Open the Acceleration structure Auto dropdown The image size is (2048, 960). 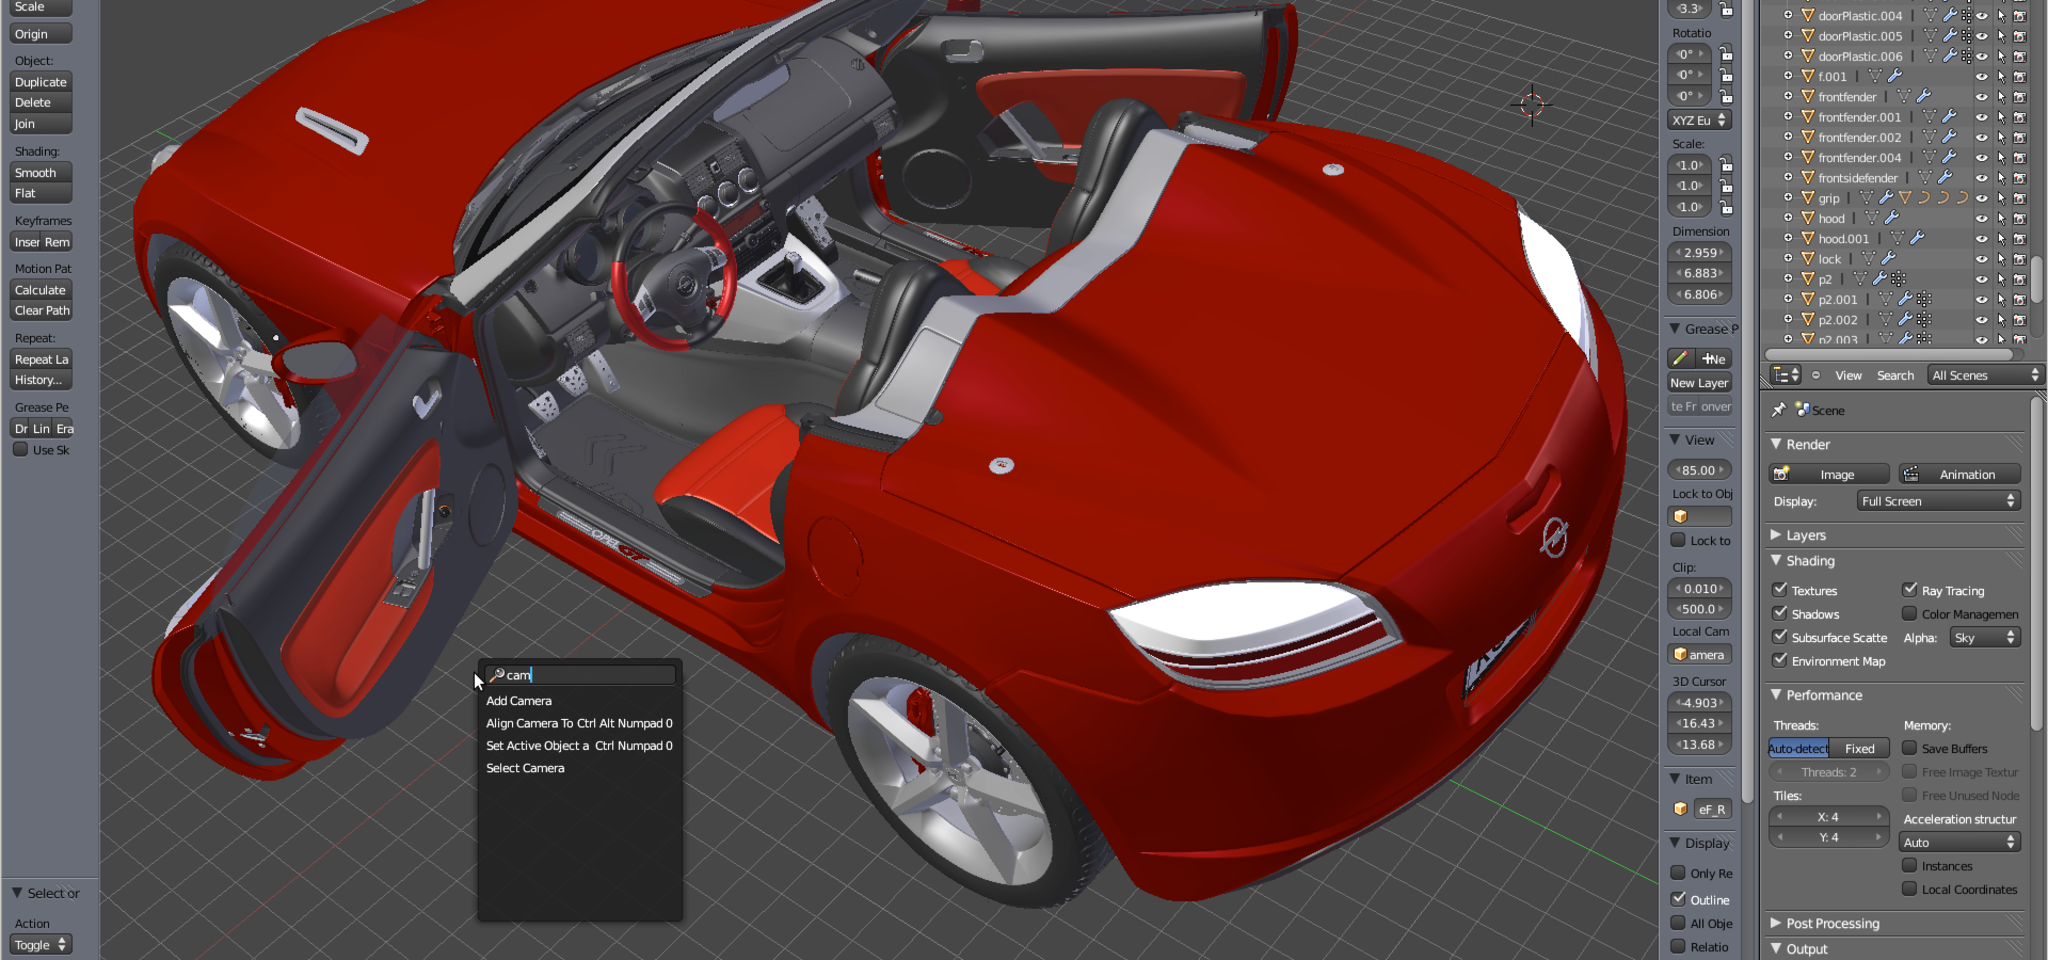tap(1960, 842)
